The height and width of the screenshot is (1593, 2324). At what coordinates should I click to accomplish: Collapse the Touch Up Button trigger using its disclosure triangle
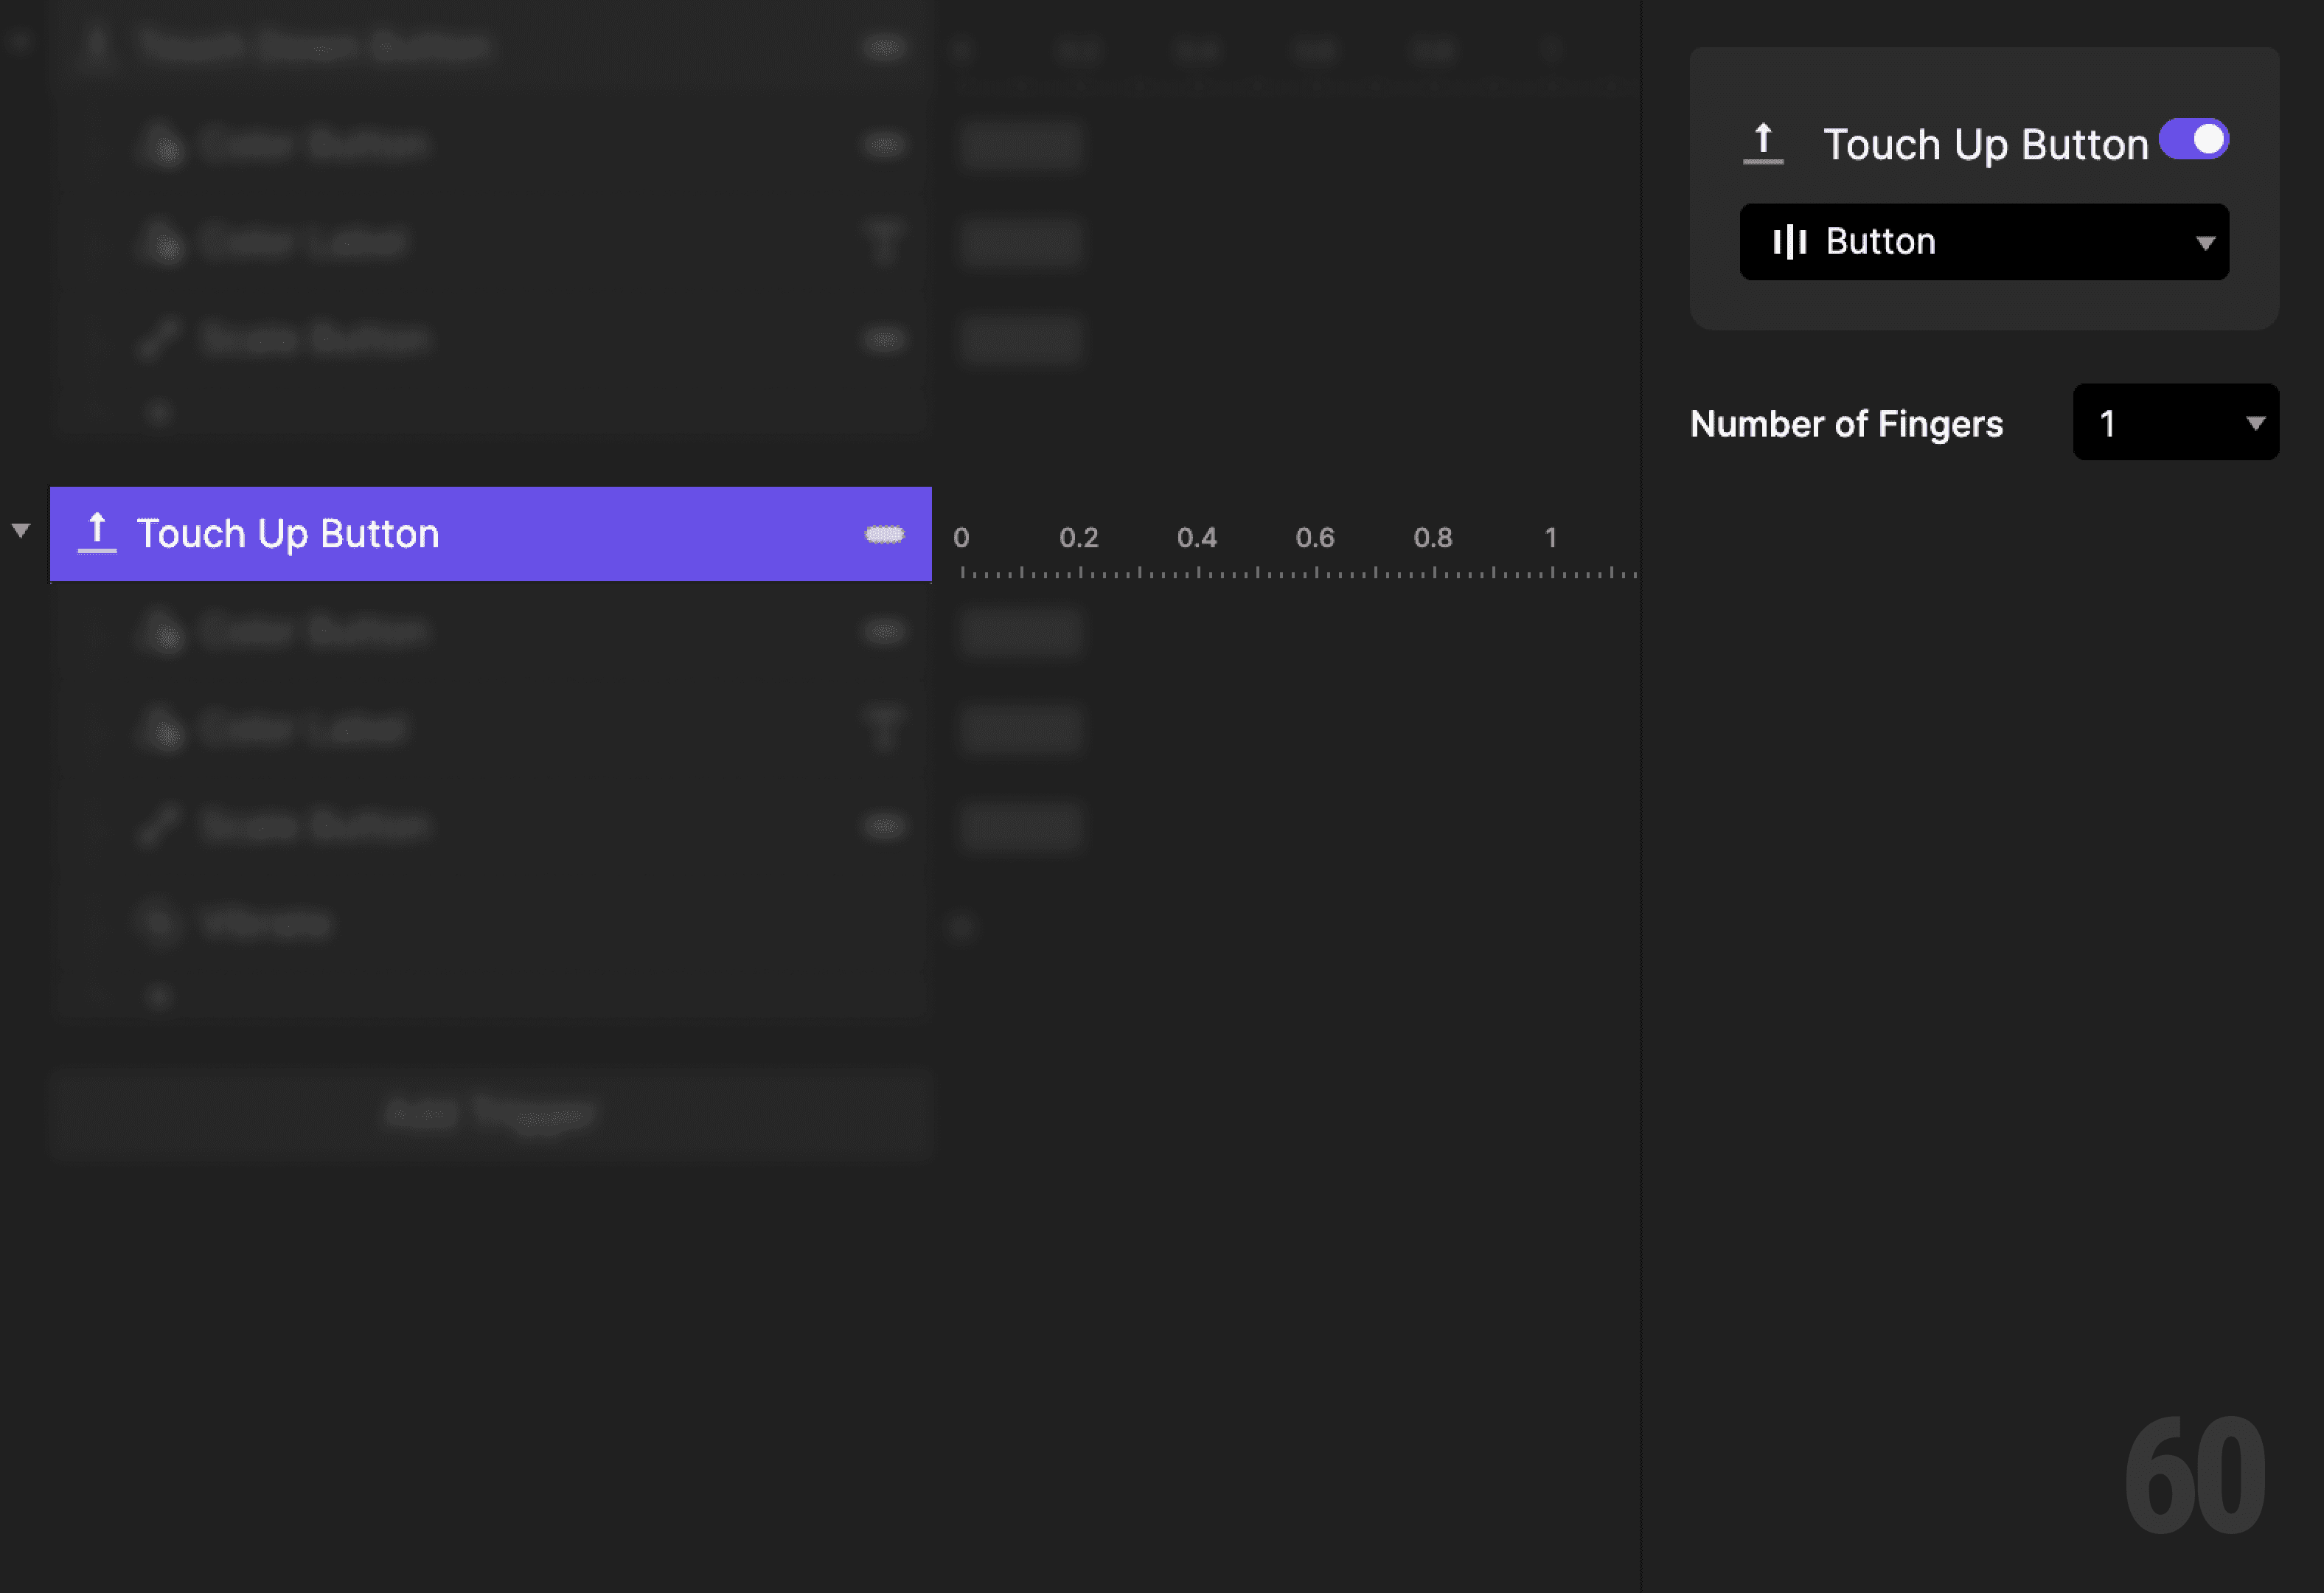coord(20,530)
